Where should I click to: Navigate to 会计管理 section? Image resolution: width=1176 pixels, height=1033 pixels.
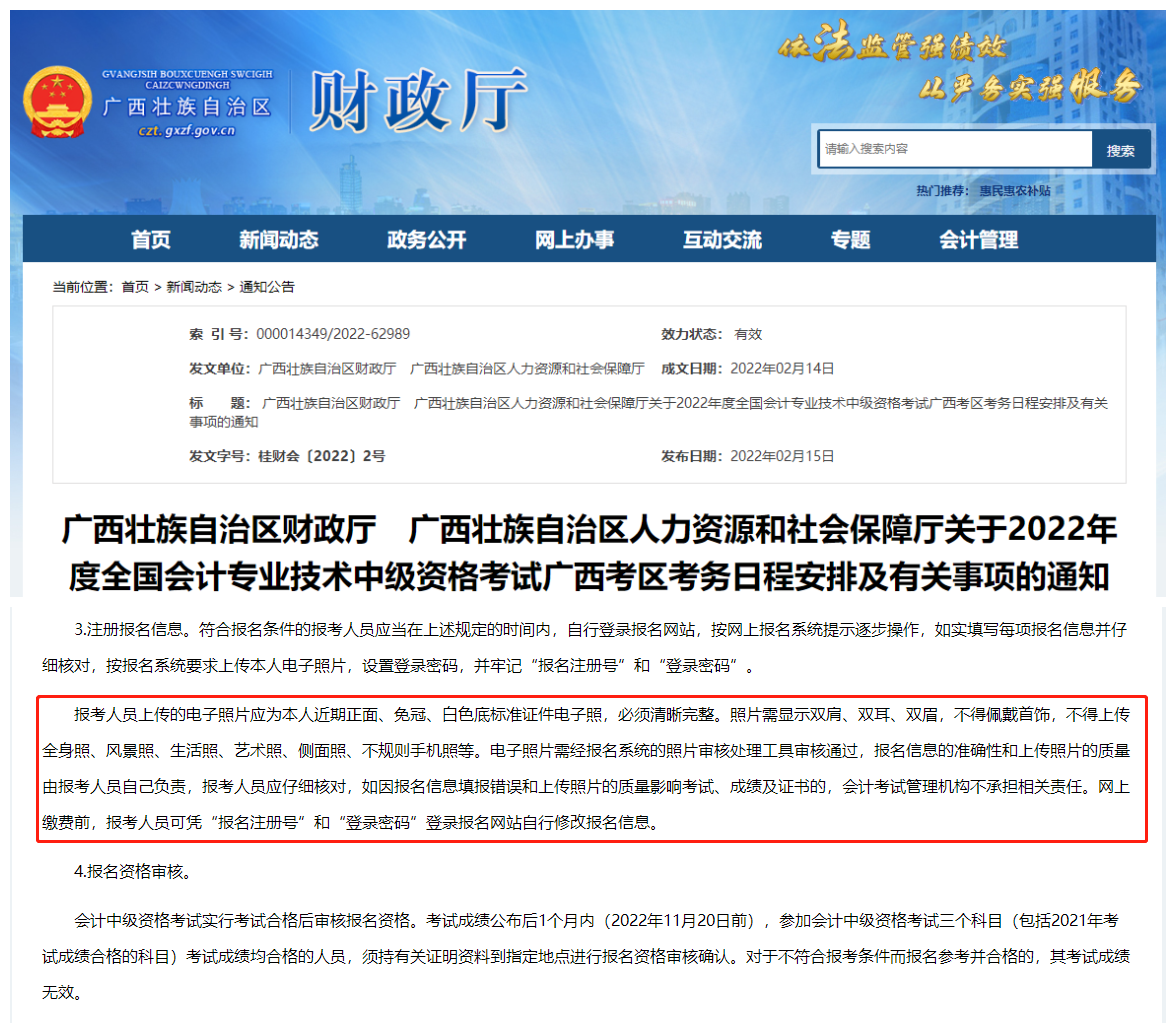click(978, 240)
